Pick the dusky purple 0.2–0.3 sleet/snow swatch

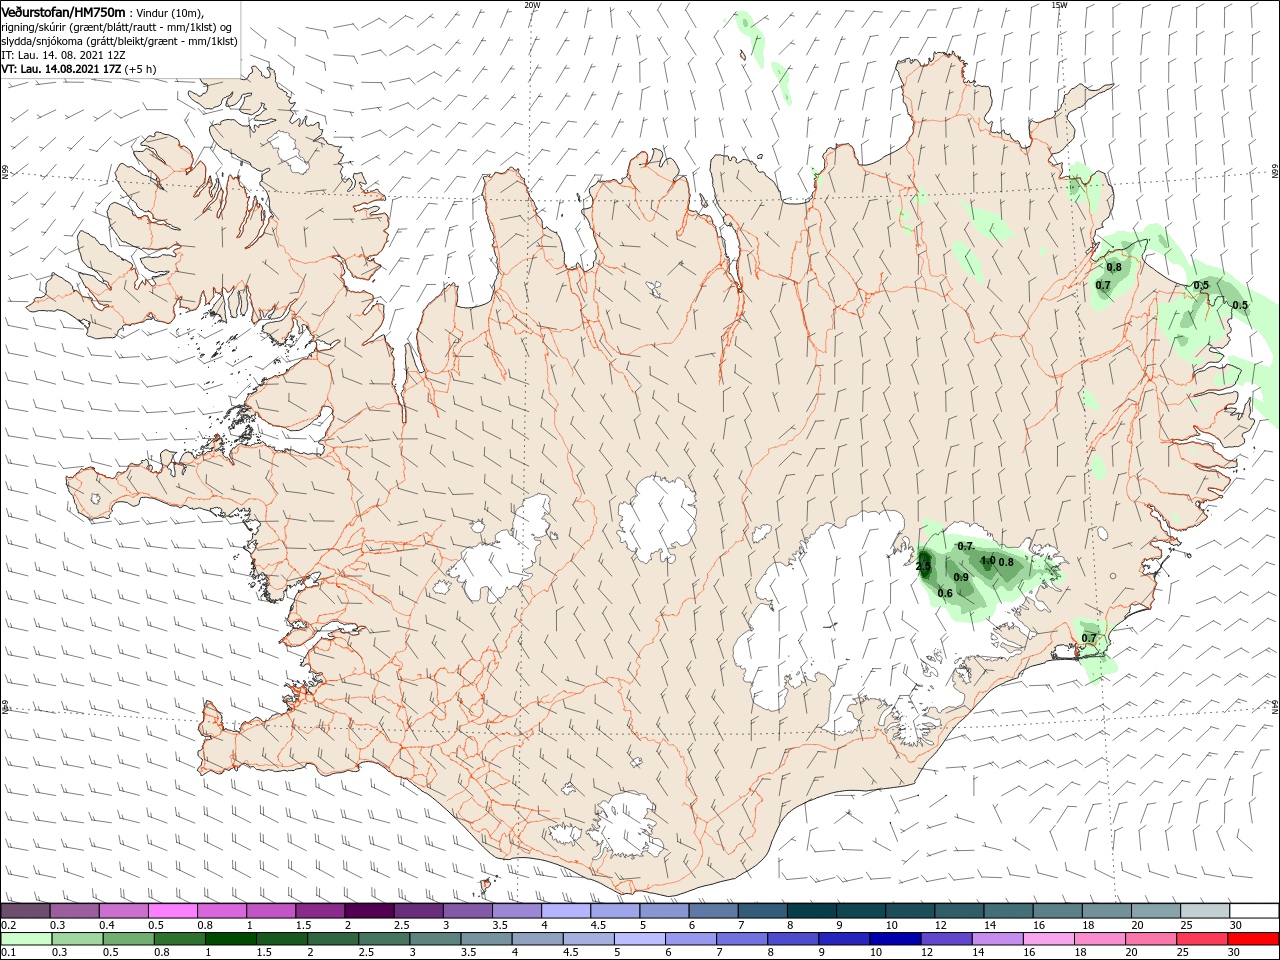pos(26,911)
